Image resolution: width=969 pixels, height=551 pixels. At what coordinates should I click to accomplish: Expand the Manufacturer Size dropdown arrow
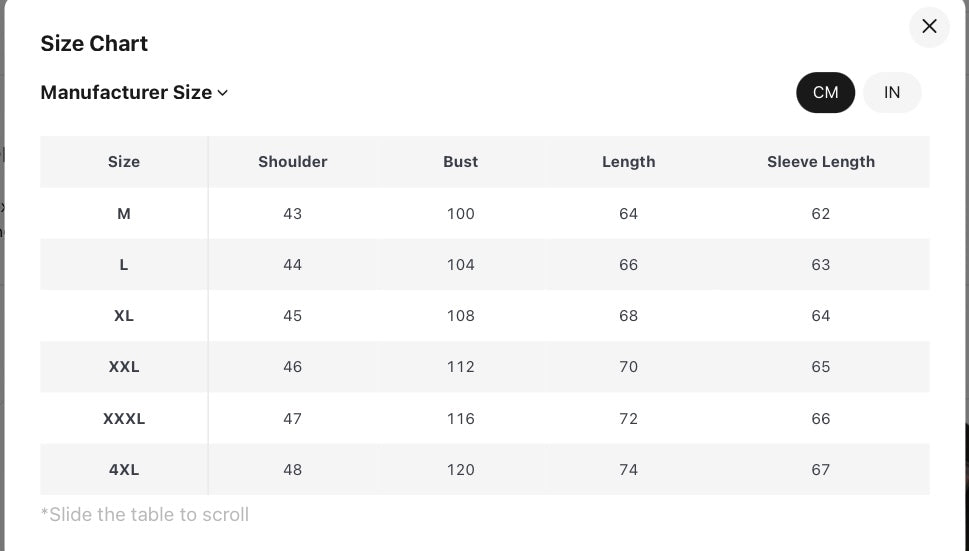pos(223,93)
